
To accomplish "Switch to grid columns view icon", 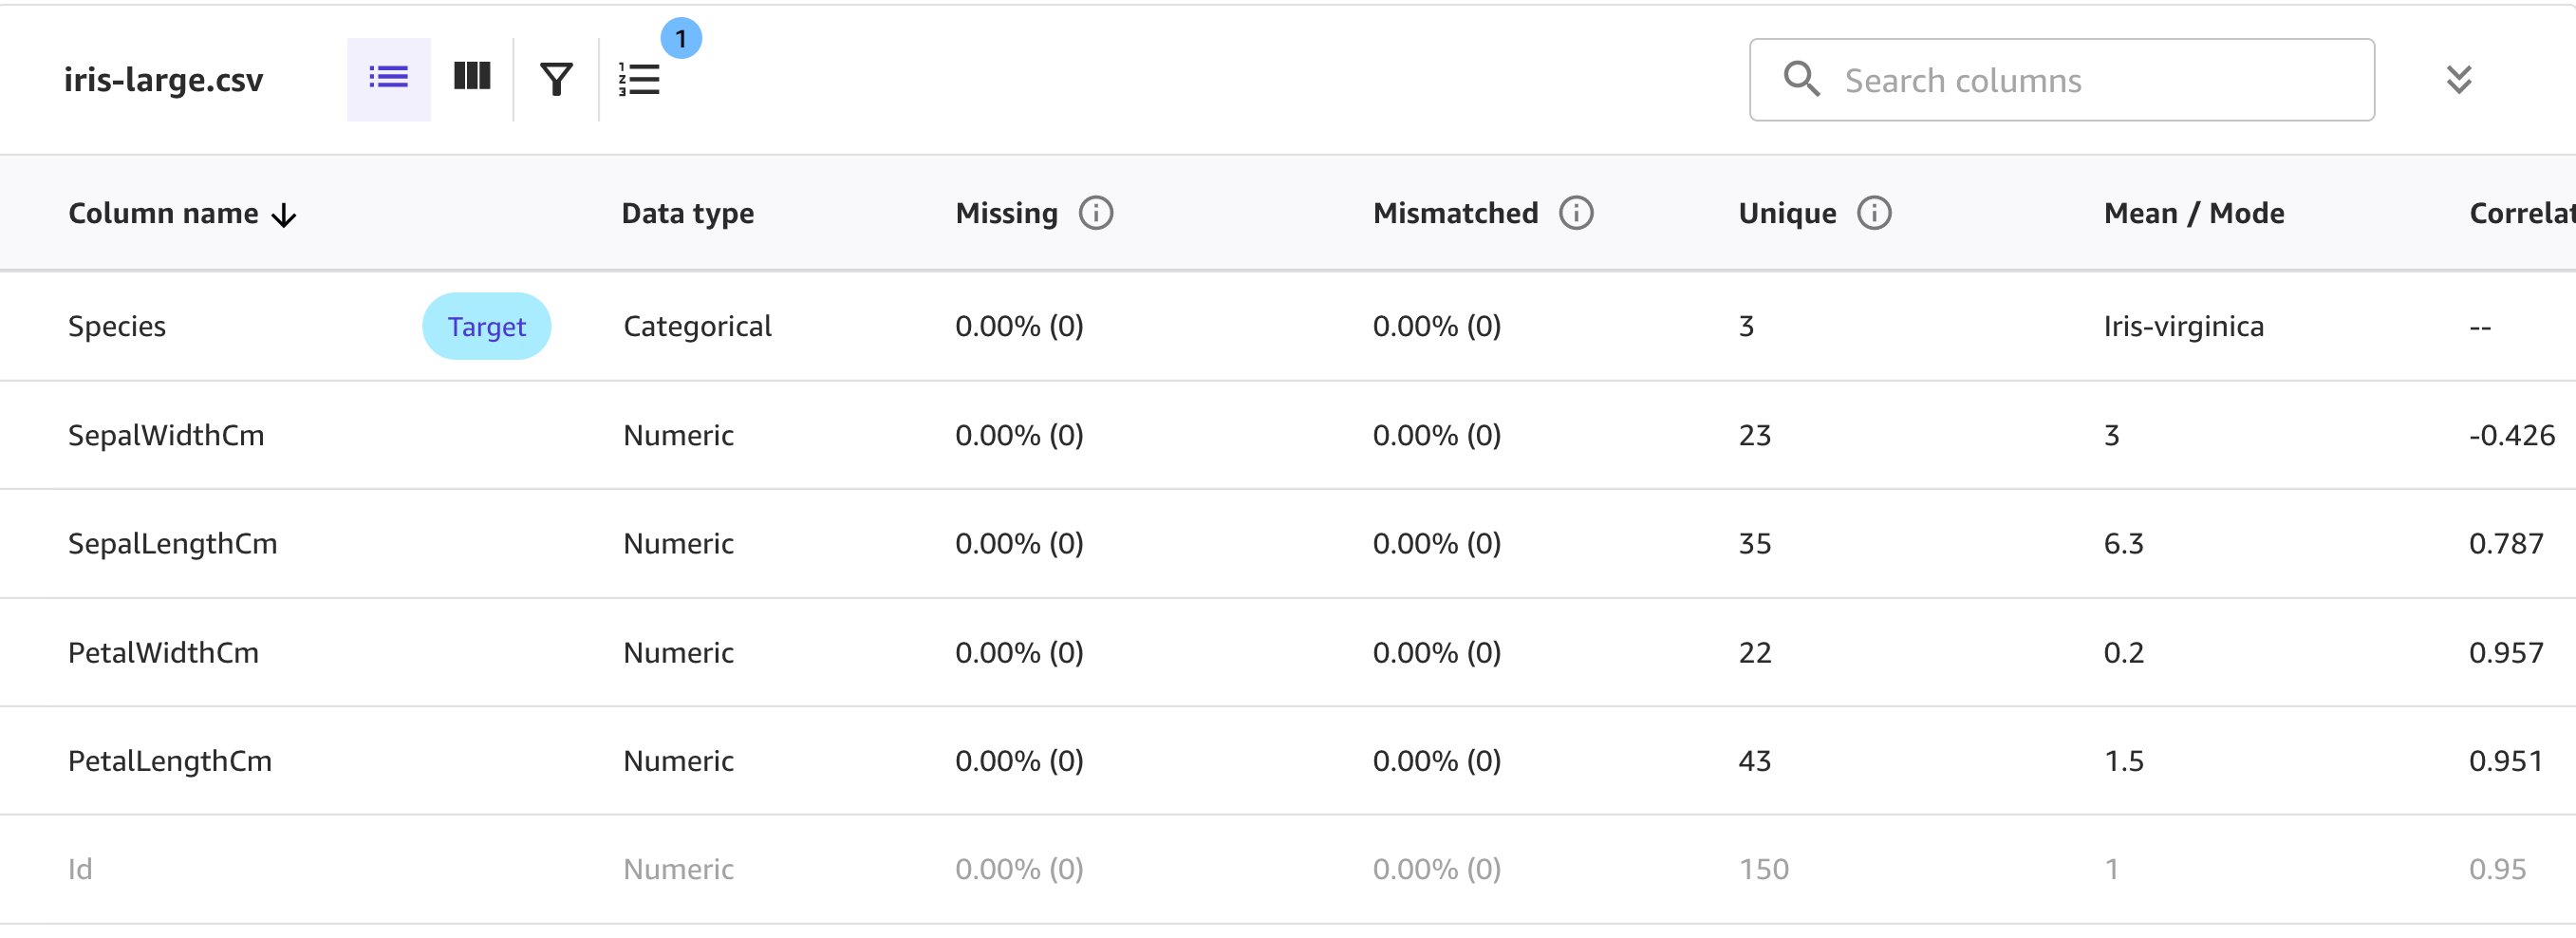I will tap(472, 77).
